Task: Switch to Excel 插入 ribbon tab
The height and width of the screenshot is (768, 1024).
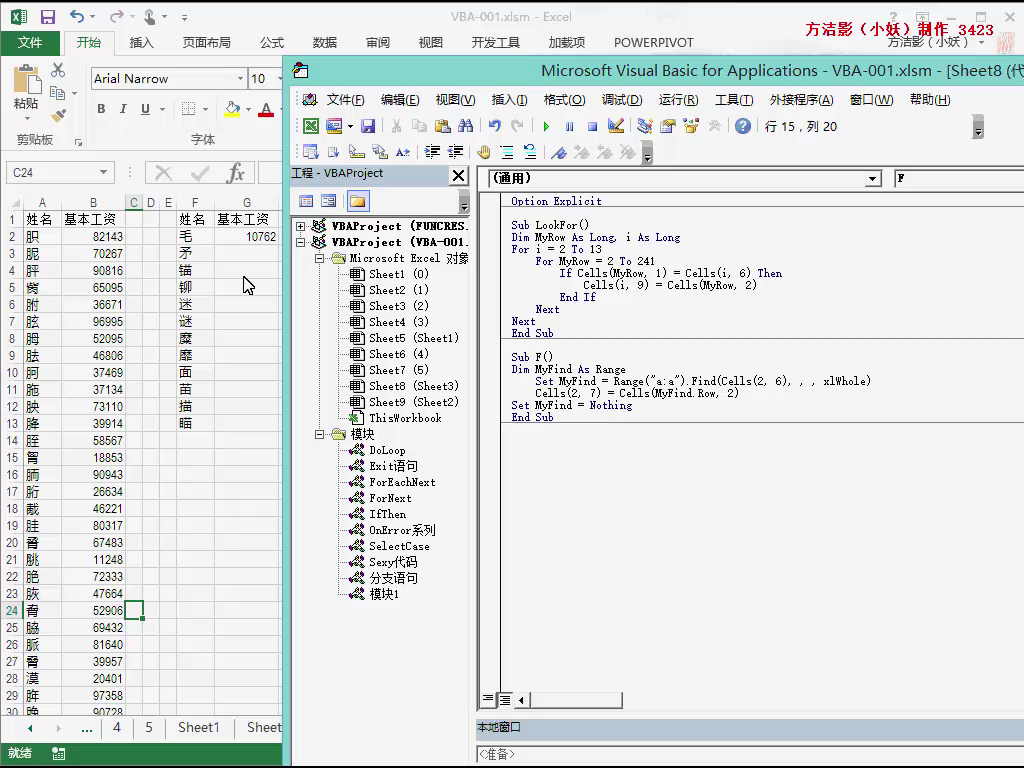Action: click(x=142, y=42)
